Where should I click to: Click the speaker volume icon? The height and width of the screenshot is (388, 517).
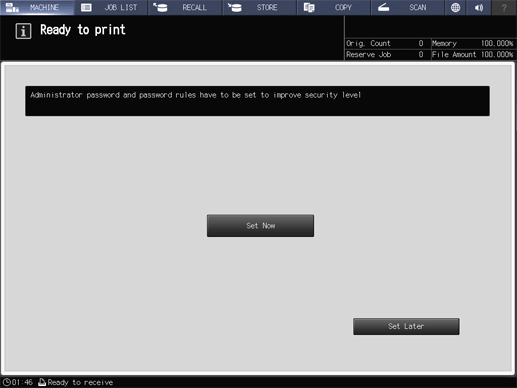click(479, 7)
